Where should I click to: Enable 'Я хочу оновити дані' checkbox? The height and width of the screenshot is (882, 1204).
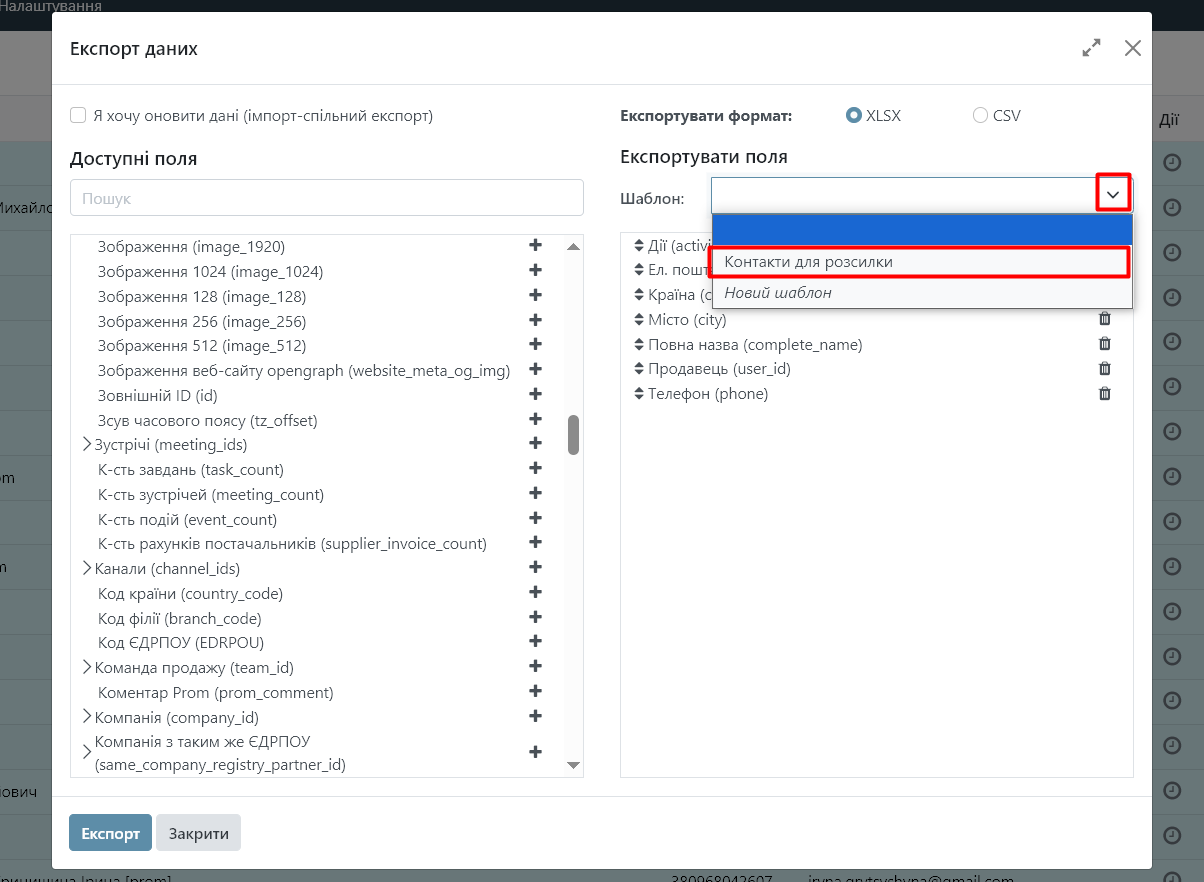tap(78, 116)
